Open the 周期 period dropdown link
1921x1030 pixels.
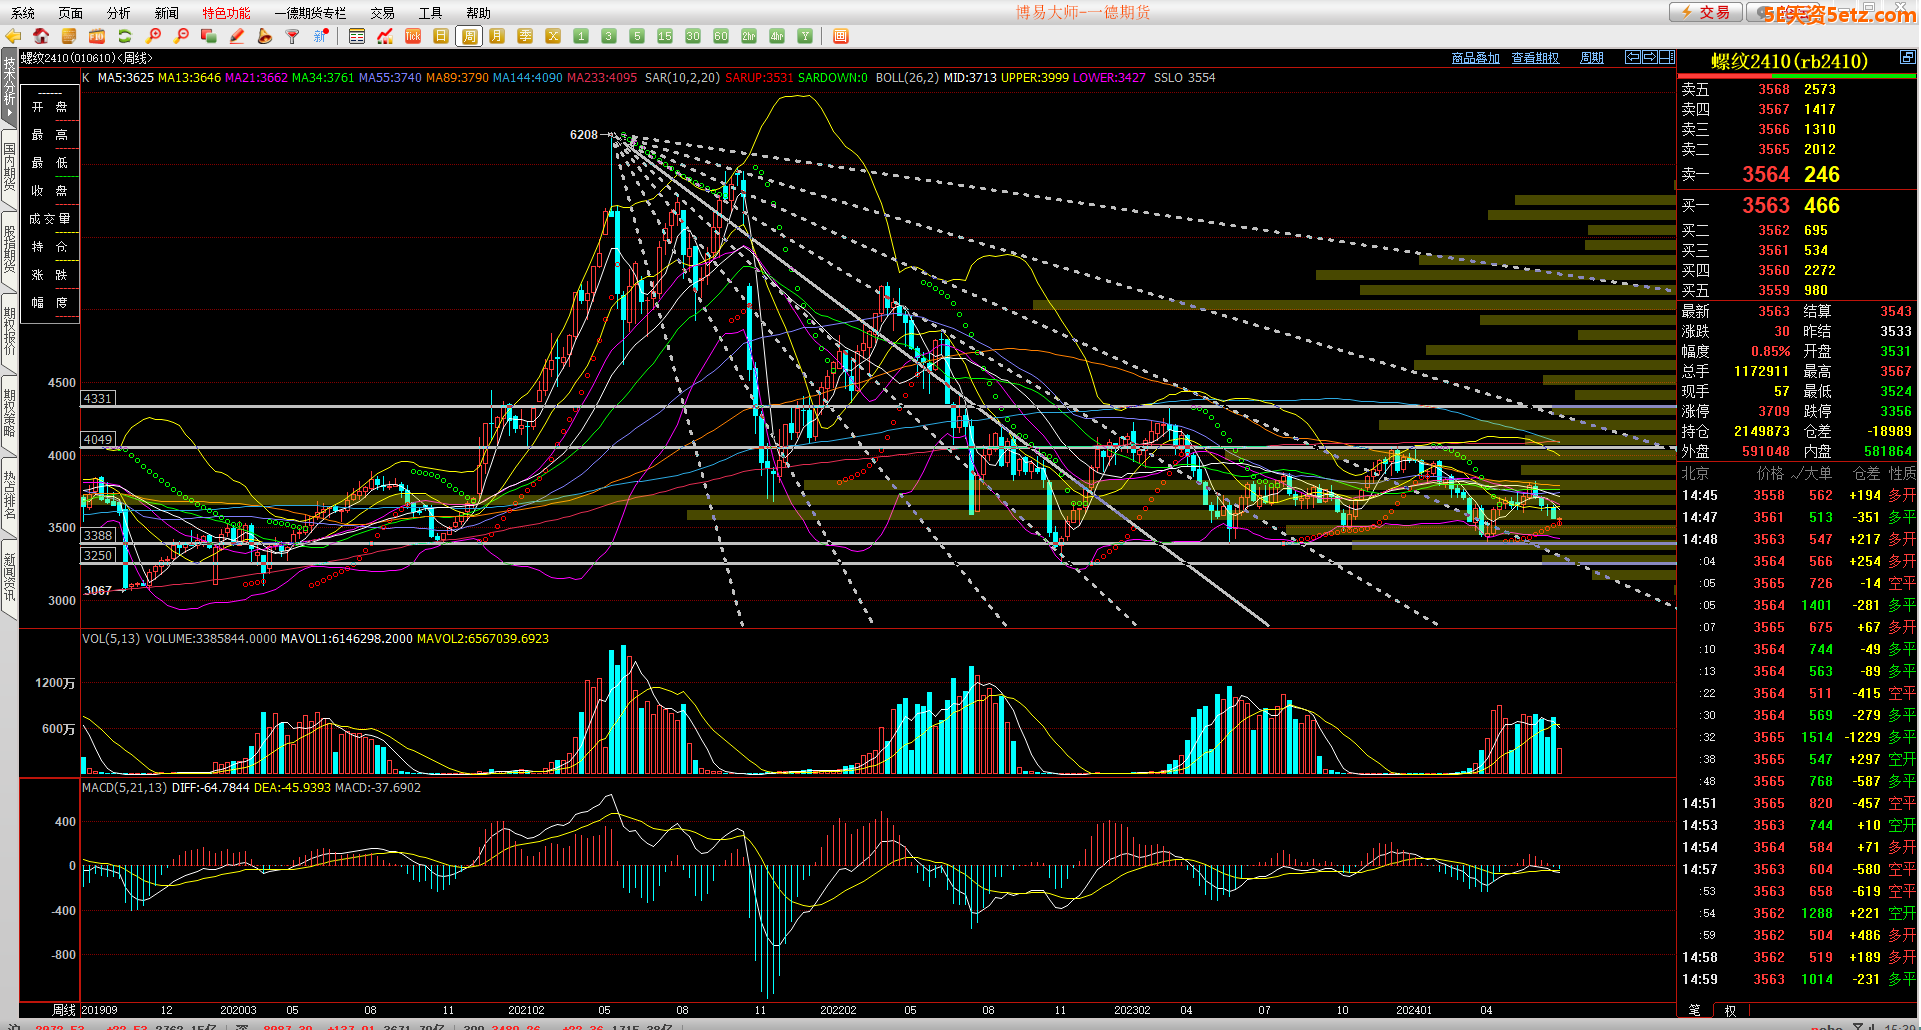click(1591, 58)
